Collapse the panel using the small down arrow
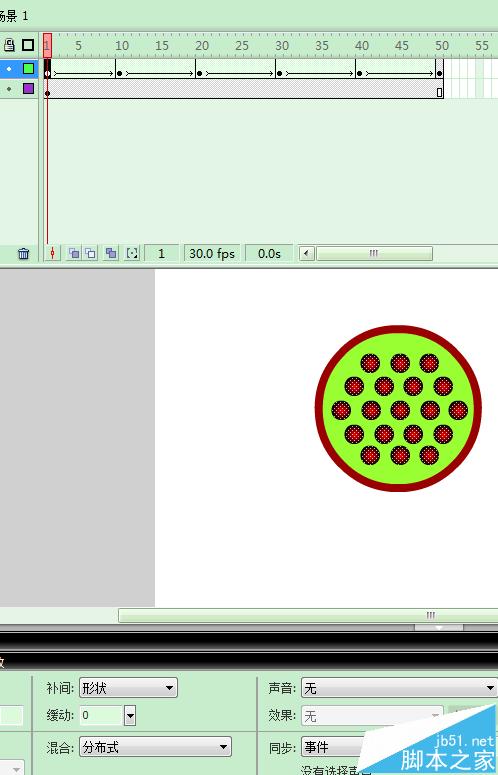This screenshot has width=498, height=775. tap(439, 627)
